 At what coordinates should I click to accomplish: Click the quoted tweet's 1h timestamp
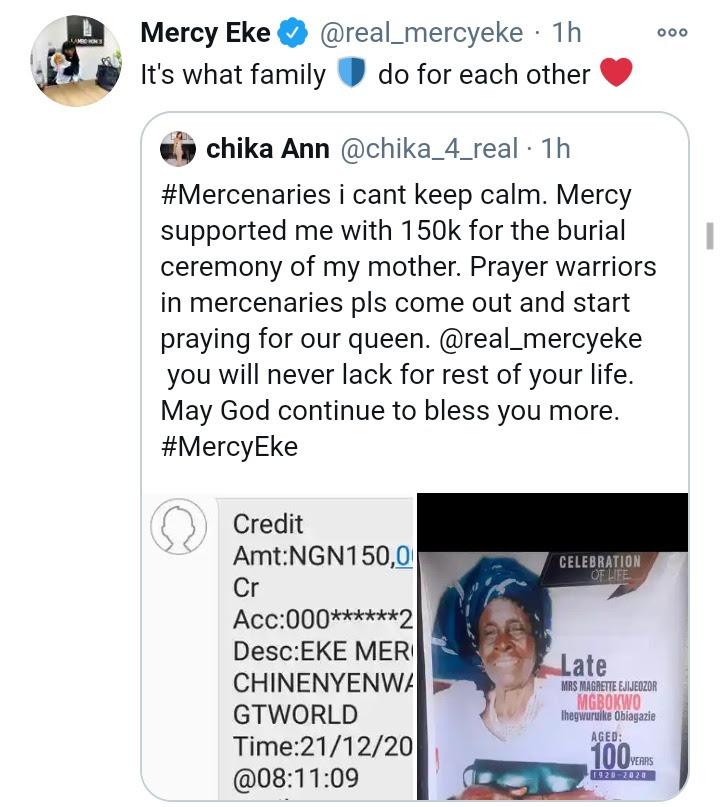coord(555,149)
